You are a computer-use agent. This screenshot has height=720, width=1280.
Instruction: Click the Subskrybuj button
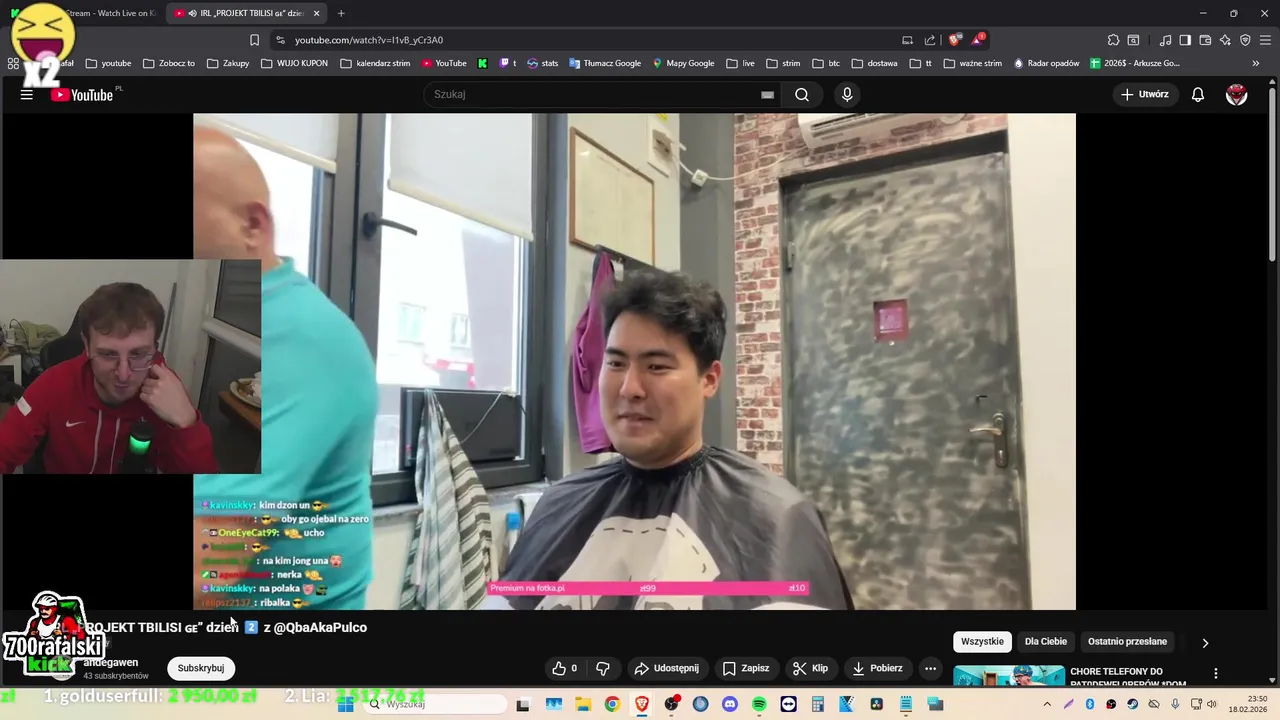(200, 668)
